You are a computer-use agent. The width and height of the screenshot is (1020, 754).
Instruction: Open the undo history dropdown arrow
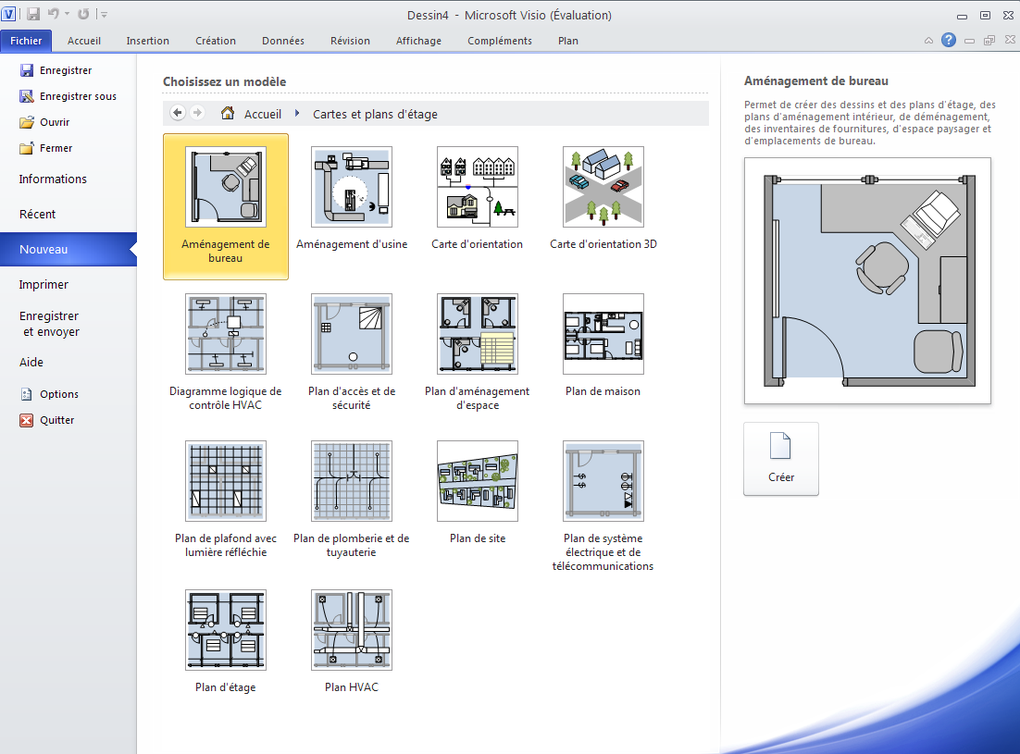67,15
